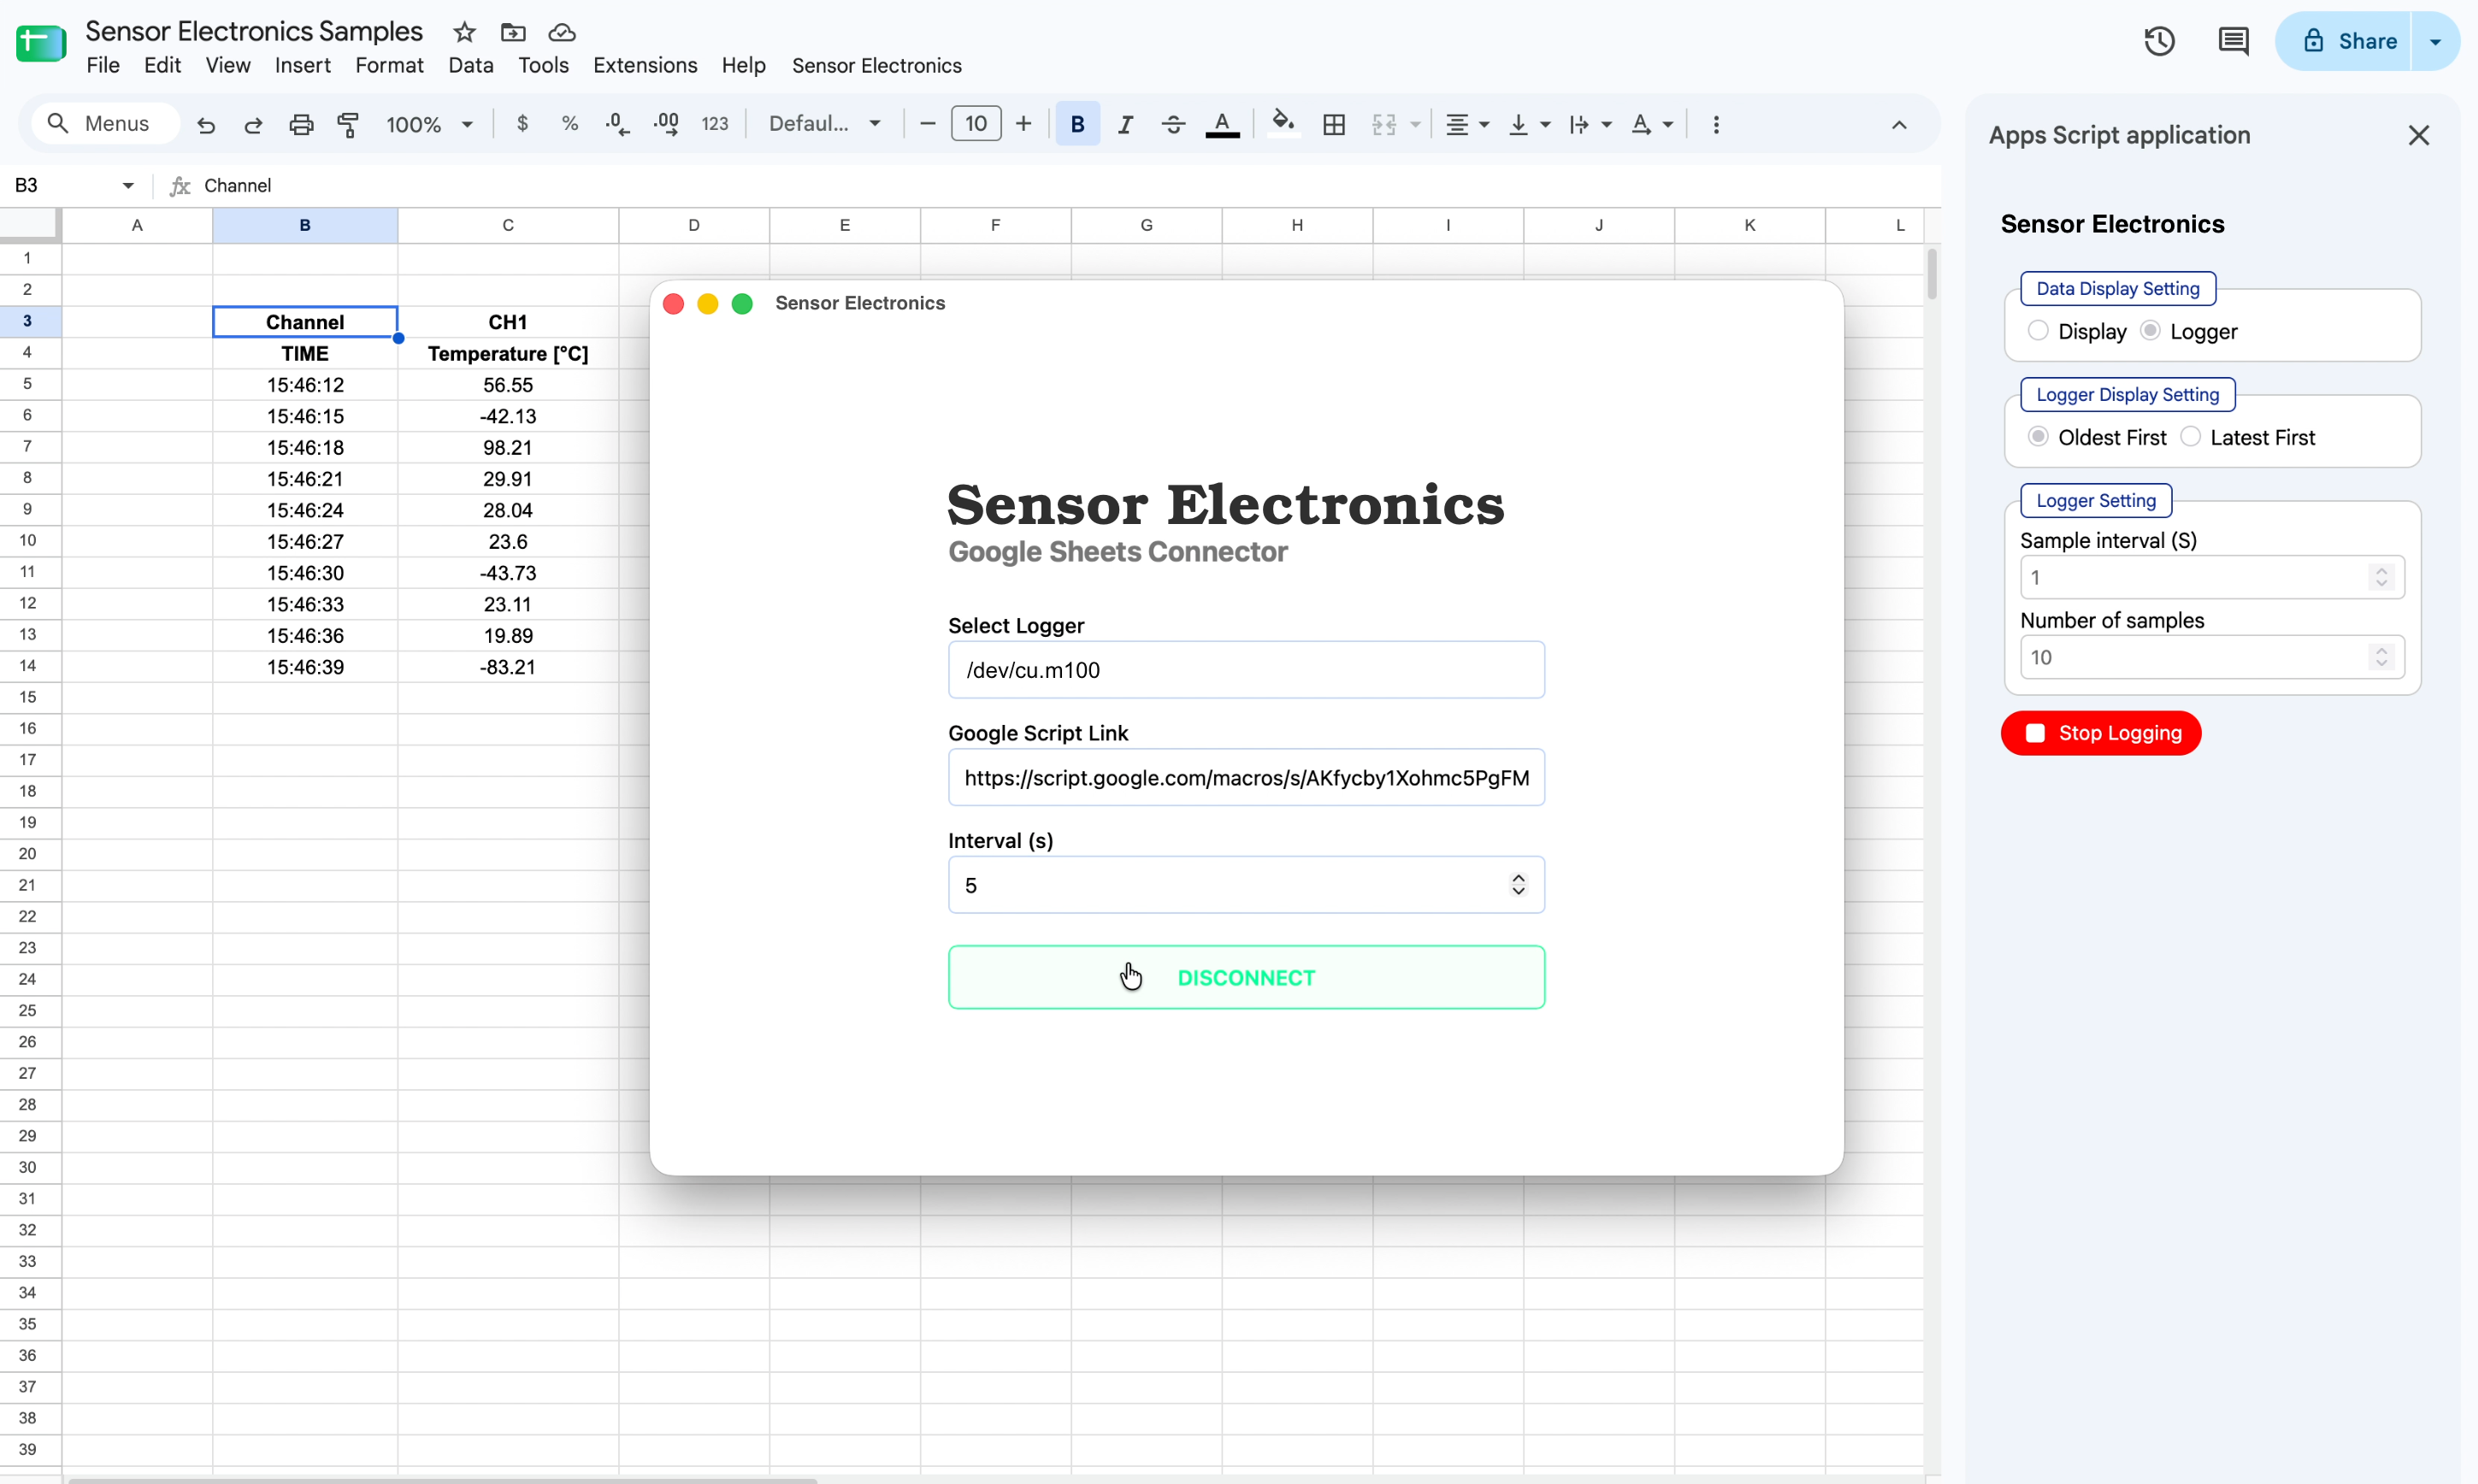Click the Share button
This screenshot has height=1484, width=2478.
click(2343, 41)
